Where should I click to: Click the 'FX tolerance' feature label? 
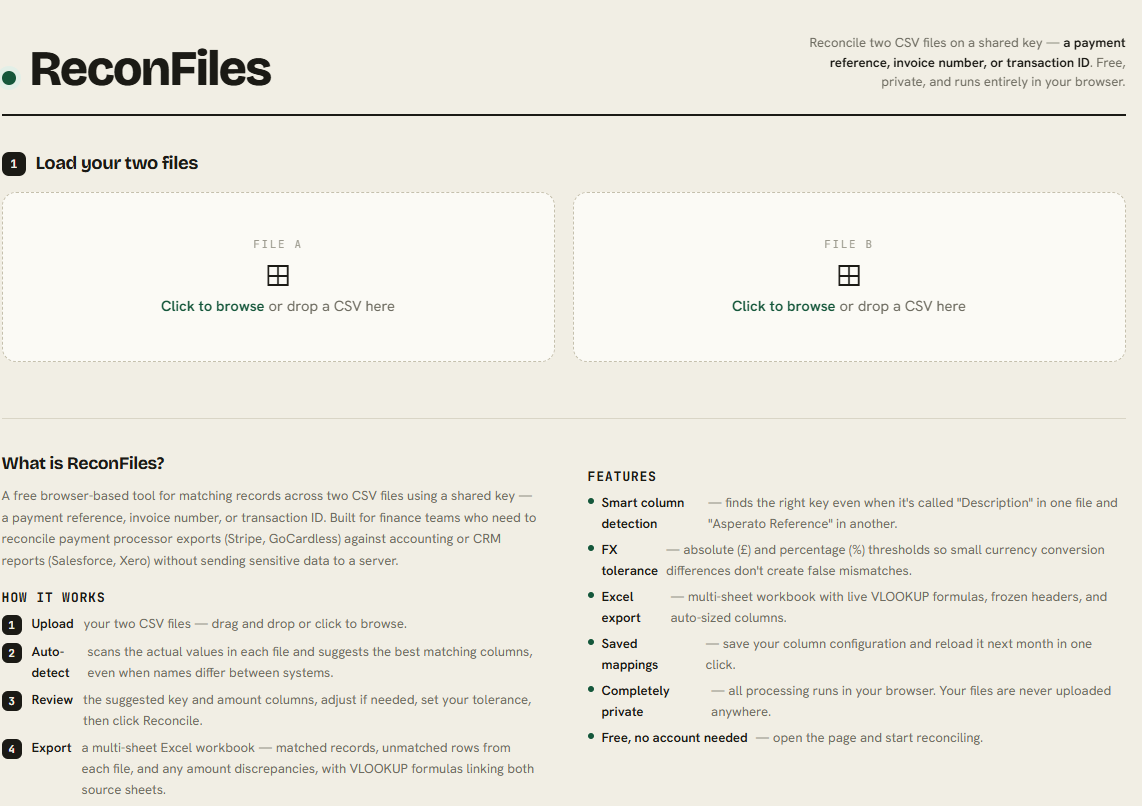pos(629,561)
